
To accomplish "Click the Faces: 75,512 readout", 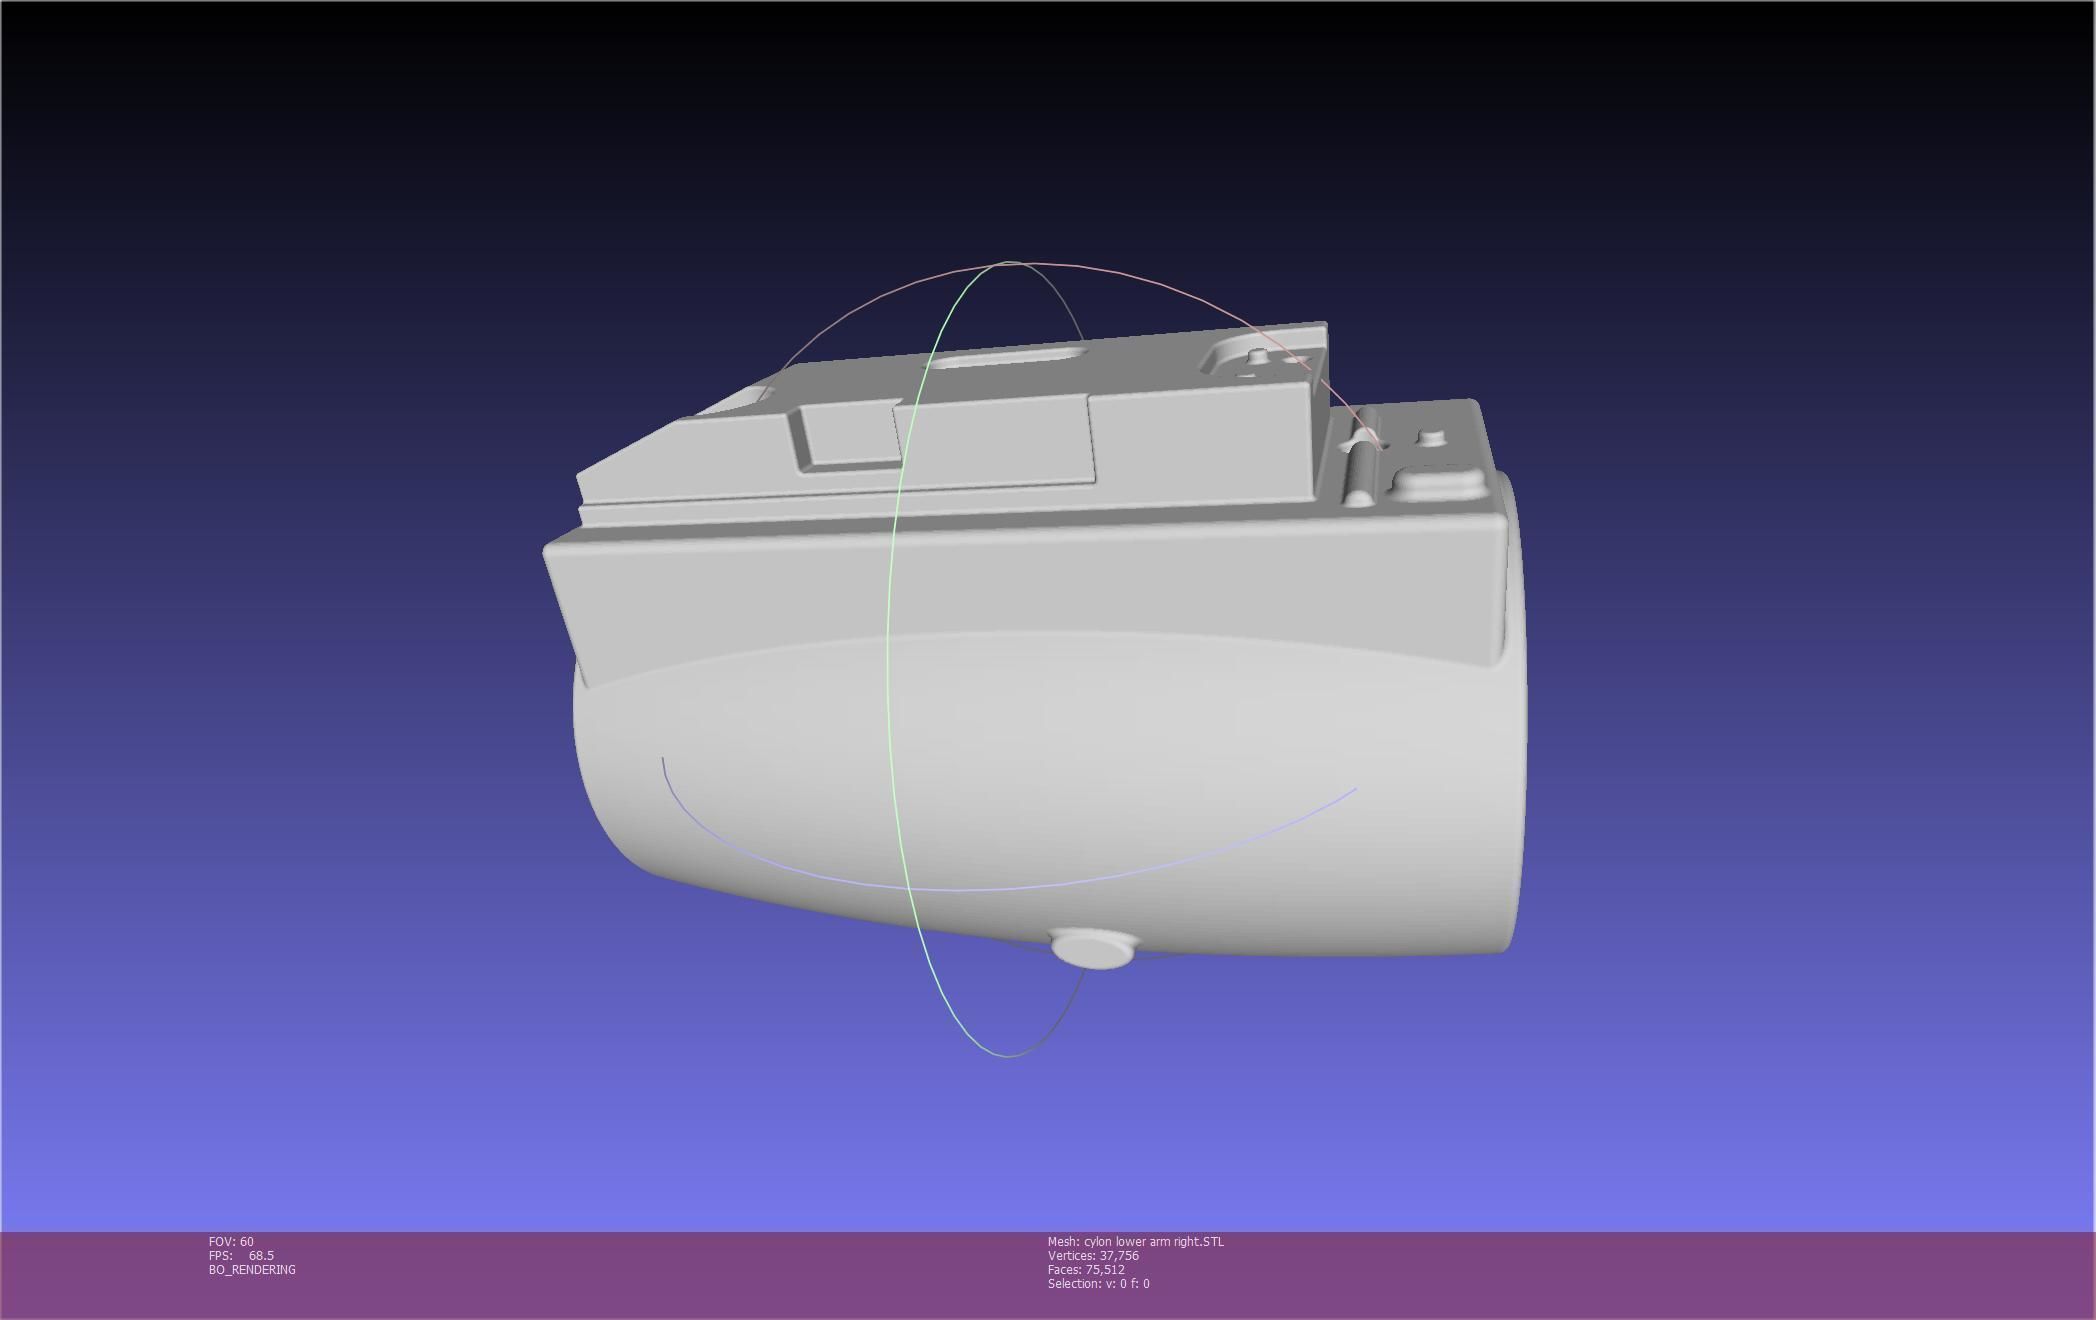I will point(1085,1269).
